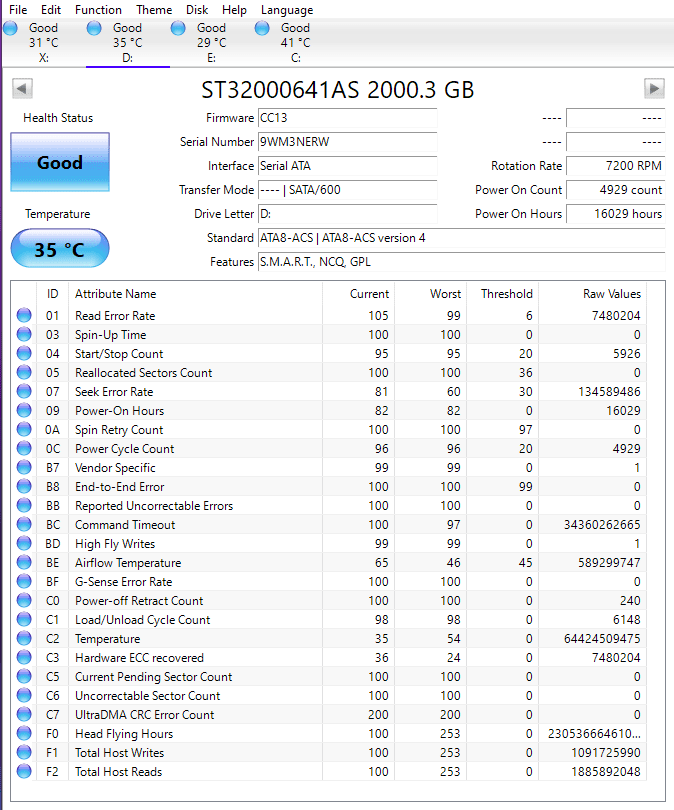This screenshot has height=810, width=674.
Task: Select the Uncorrectable Sector Count row
Action: [328, 695]
